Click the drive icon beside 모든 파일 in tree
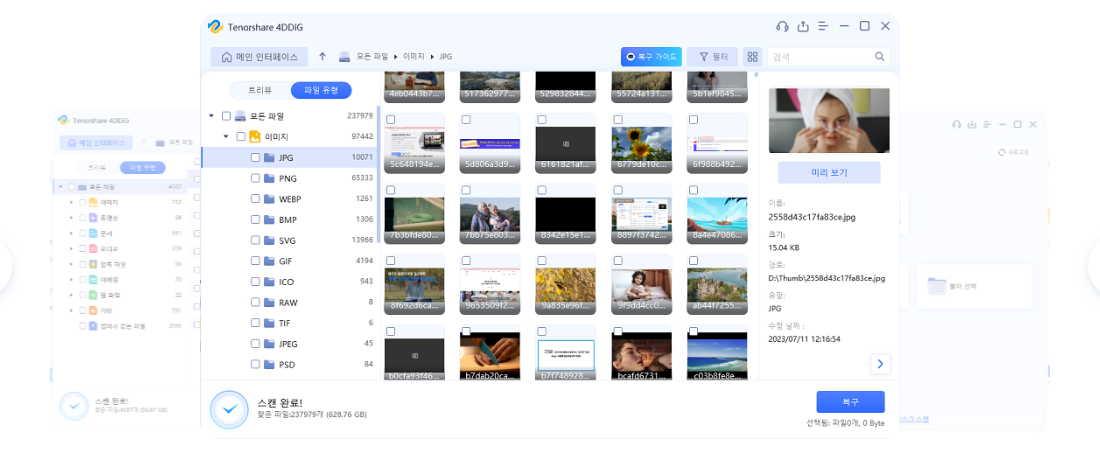1100x457 pixels. [241, 116]
